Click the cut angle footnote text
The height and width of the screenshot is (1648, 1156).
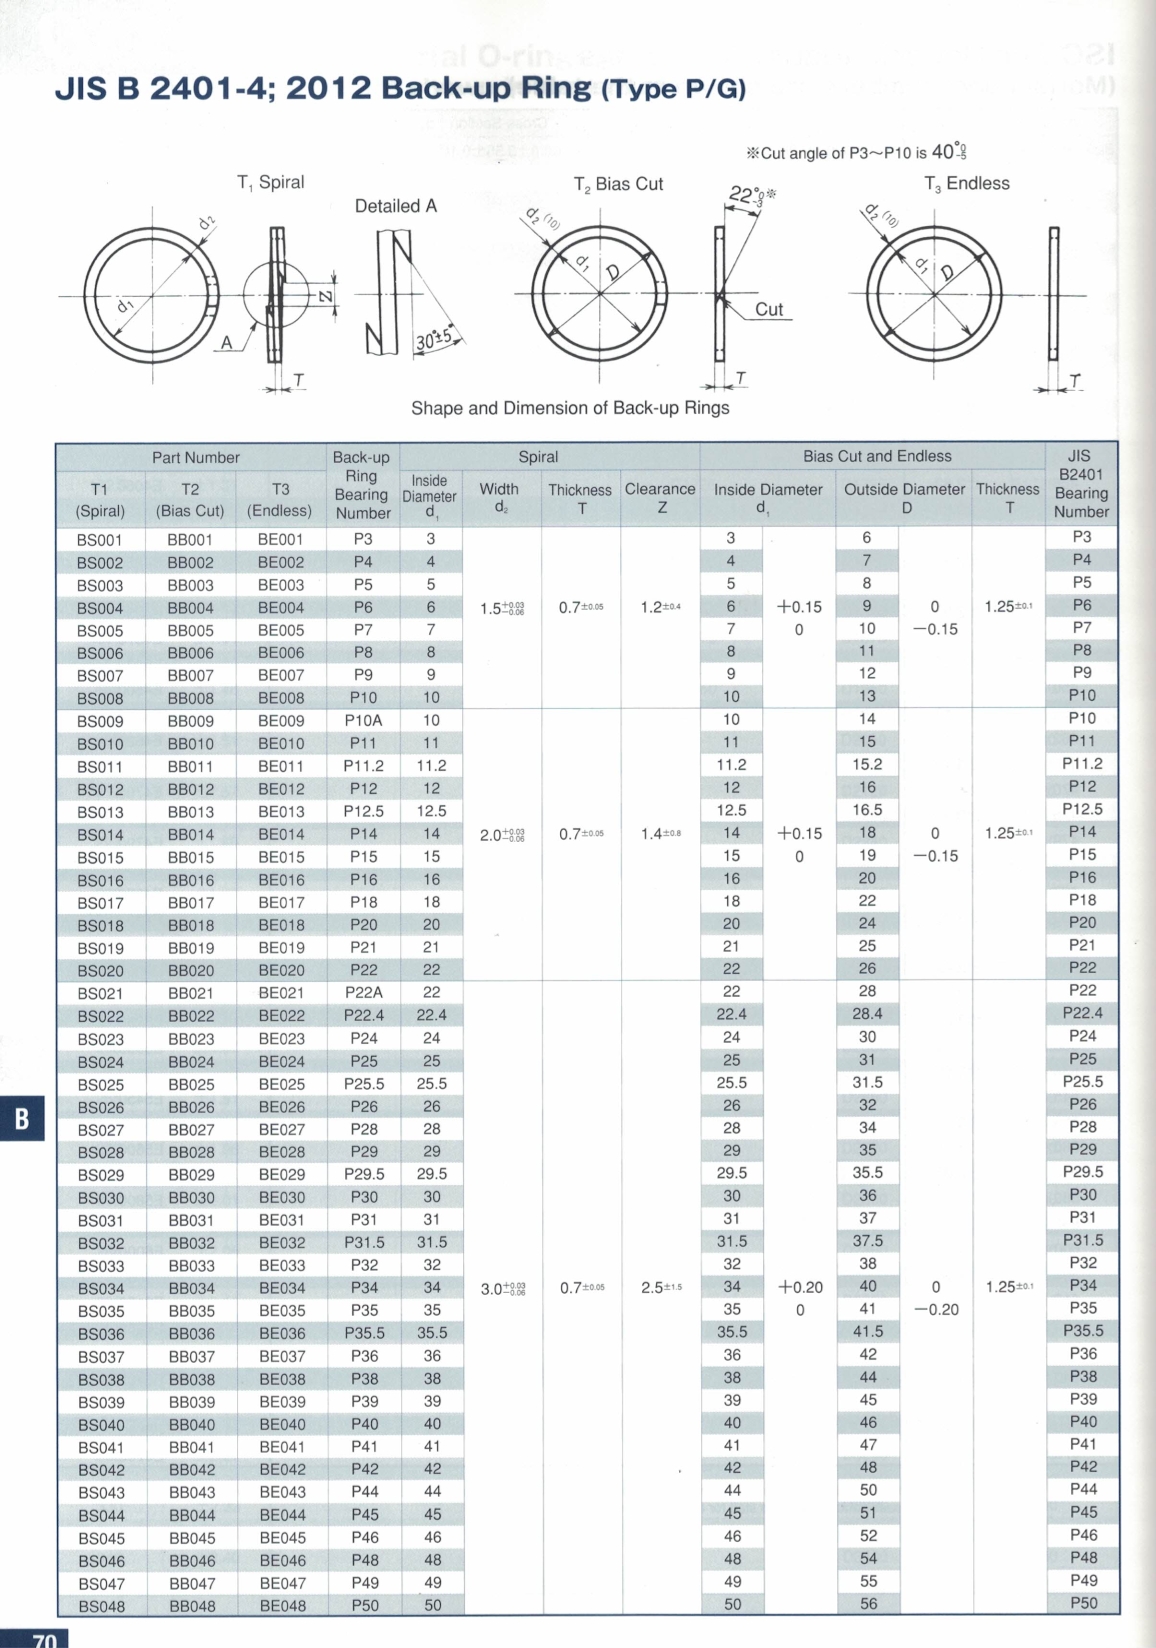pos(857,153)
